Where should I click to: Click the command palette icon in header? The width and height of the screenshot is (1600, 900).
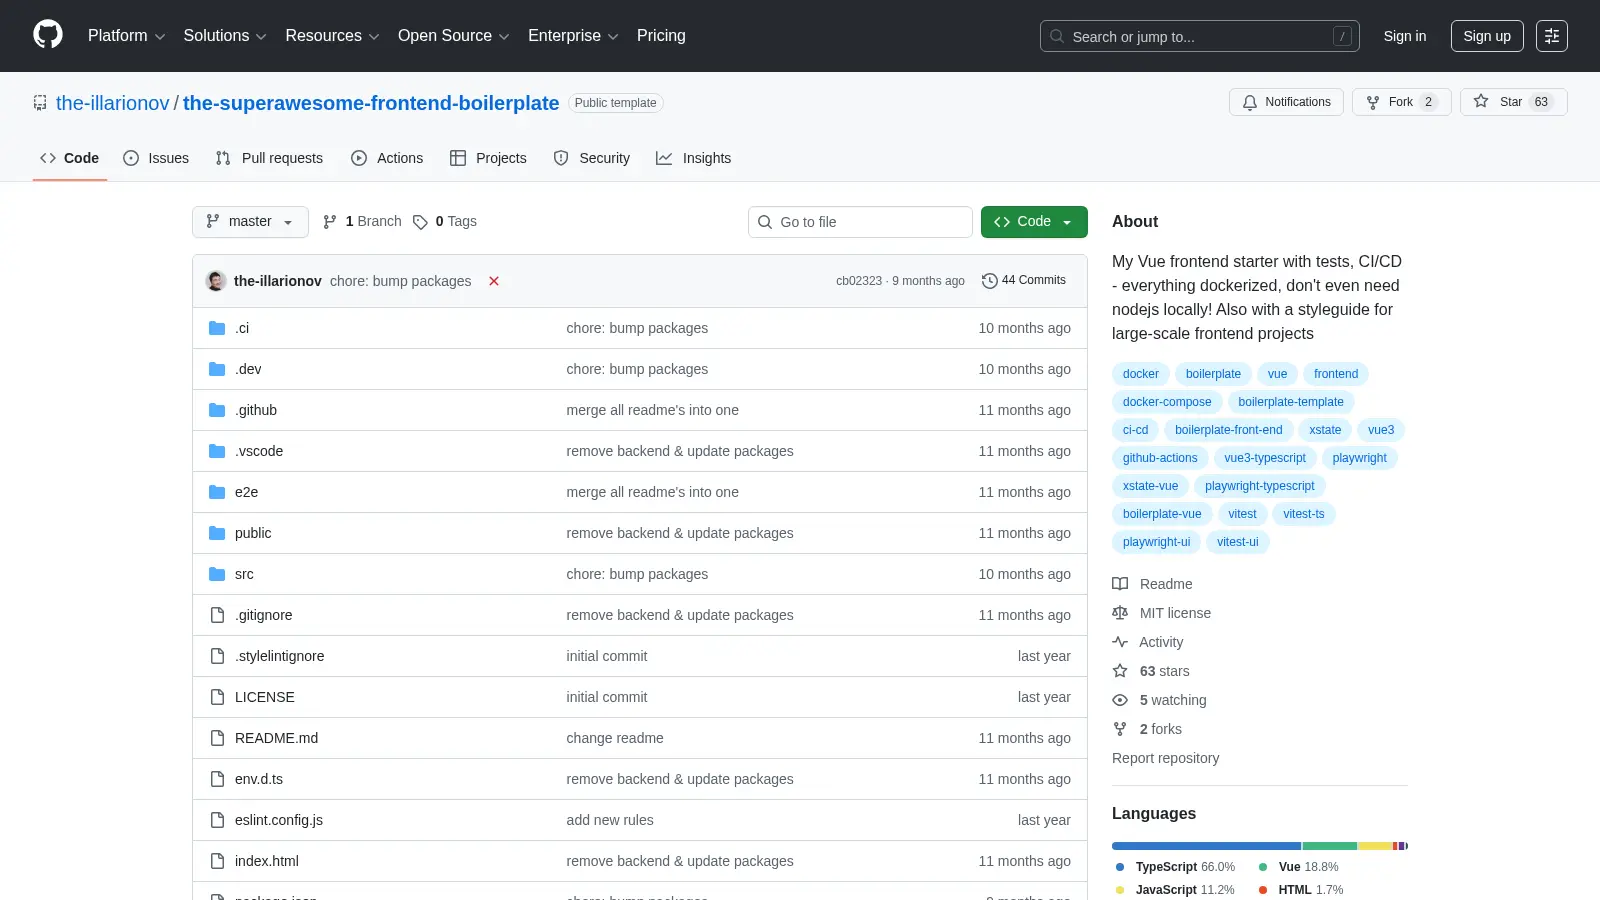(x=1552, y=36)
